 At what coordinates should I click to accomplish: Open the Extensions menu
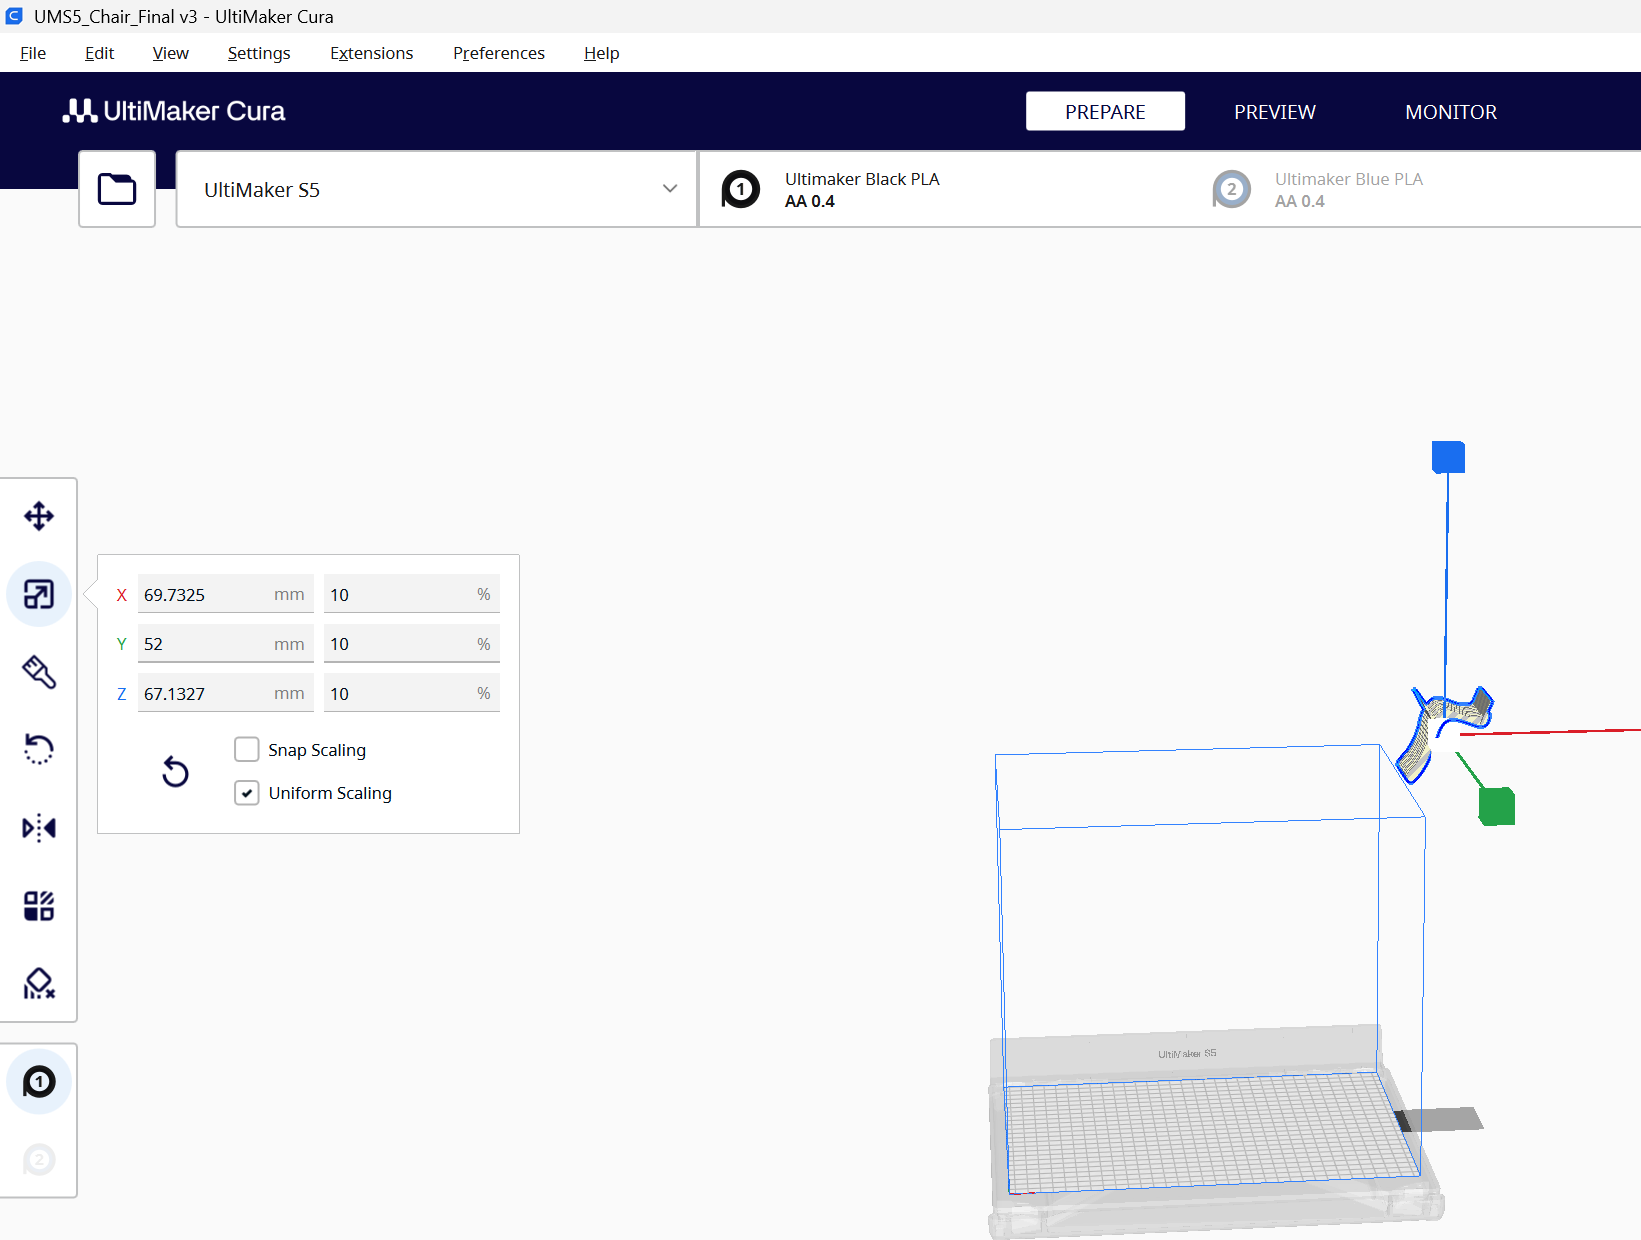coord(371,53)
